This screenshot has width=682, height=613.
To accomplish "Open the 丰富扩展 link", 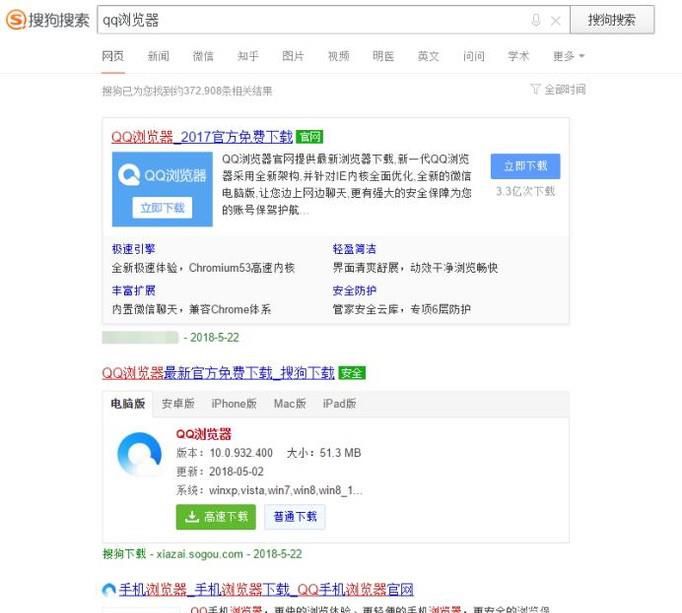I will (x=134, y=290).
